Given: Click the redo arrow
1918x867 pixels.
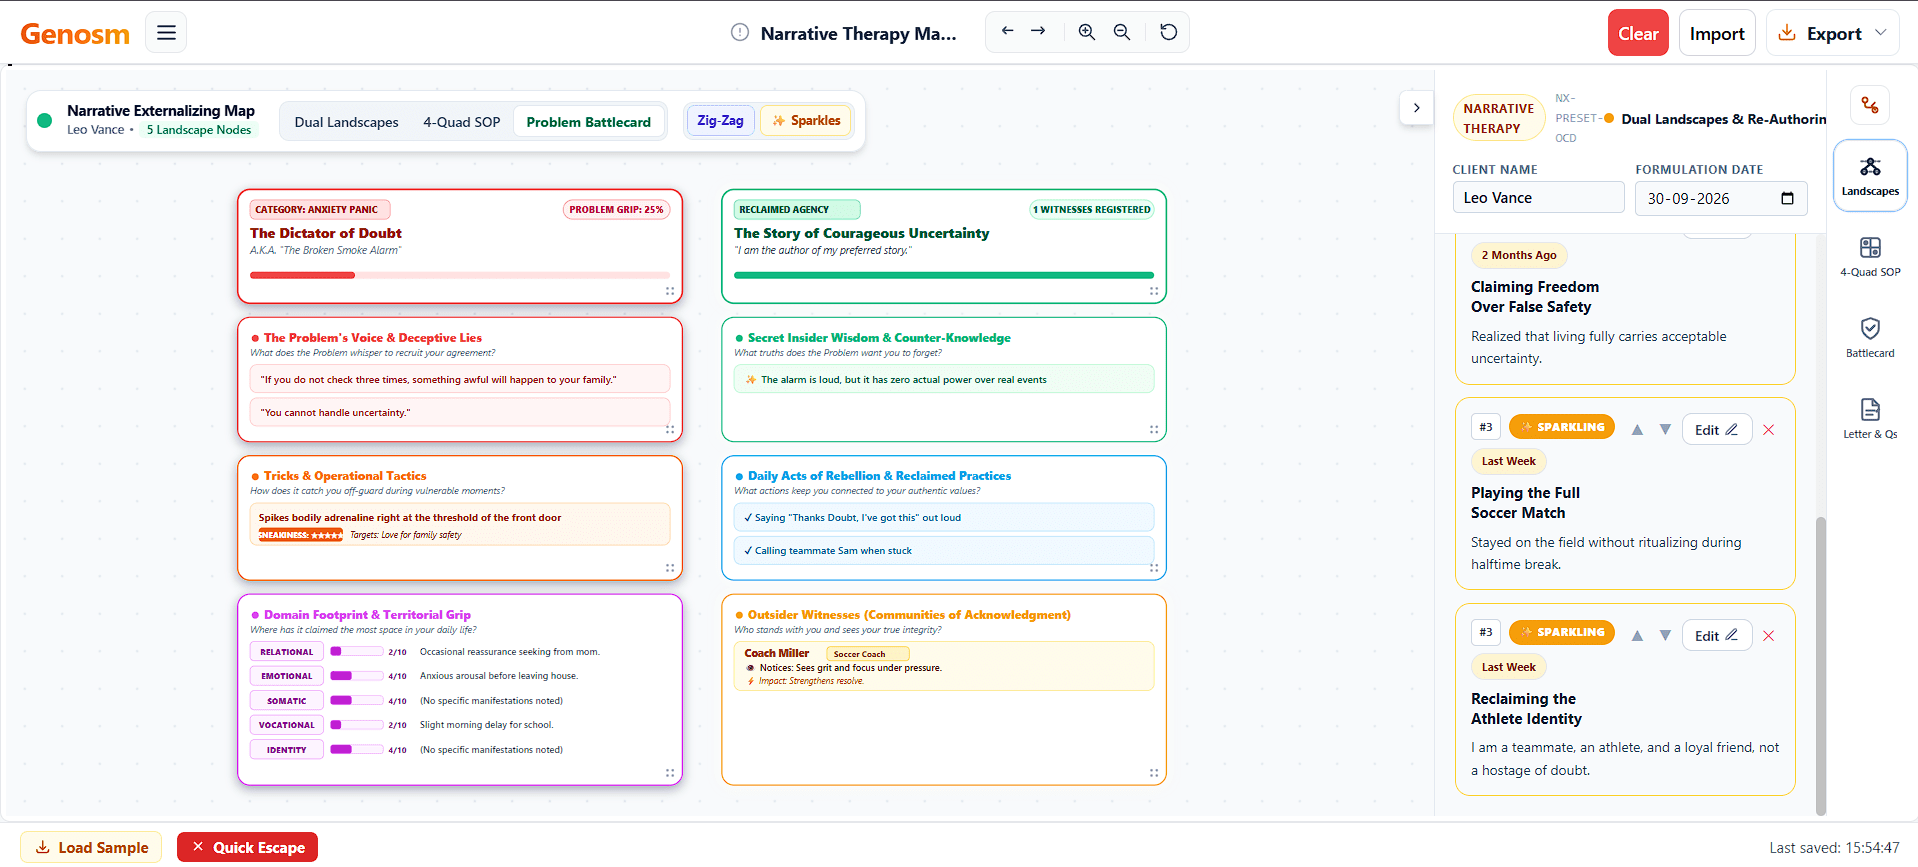Looking at the screenshot, I should [x=1038, y=32].
